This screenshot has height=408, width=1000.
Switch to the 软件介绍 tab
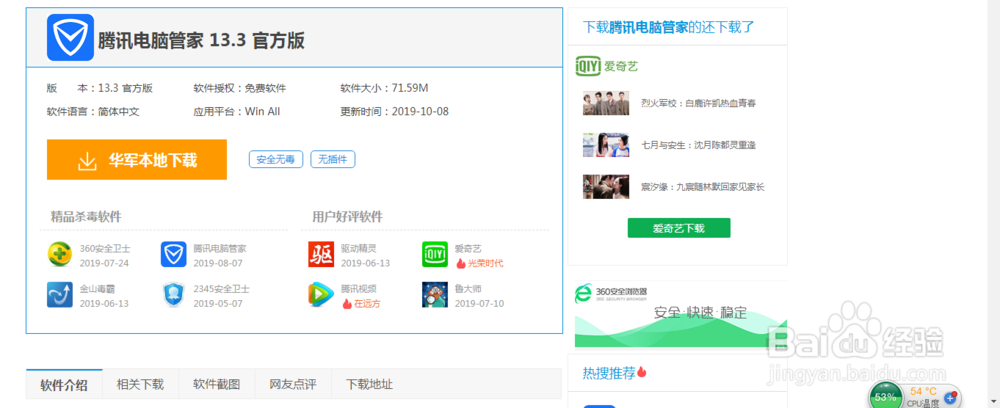[x=64, y=385]
